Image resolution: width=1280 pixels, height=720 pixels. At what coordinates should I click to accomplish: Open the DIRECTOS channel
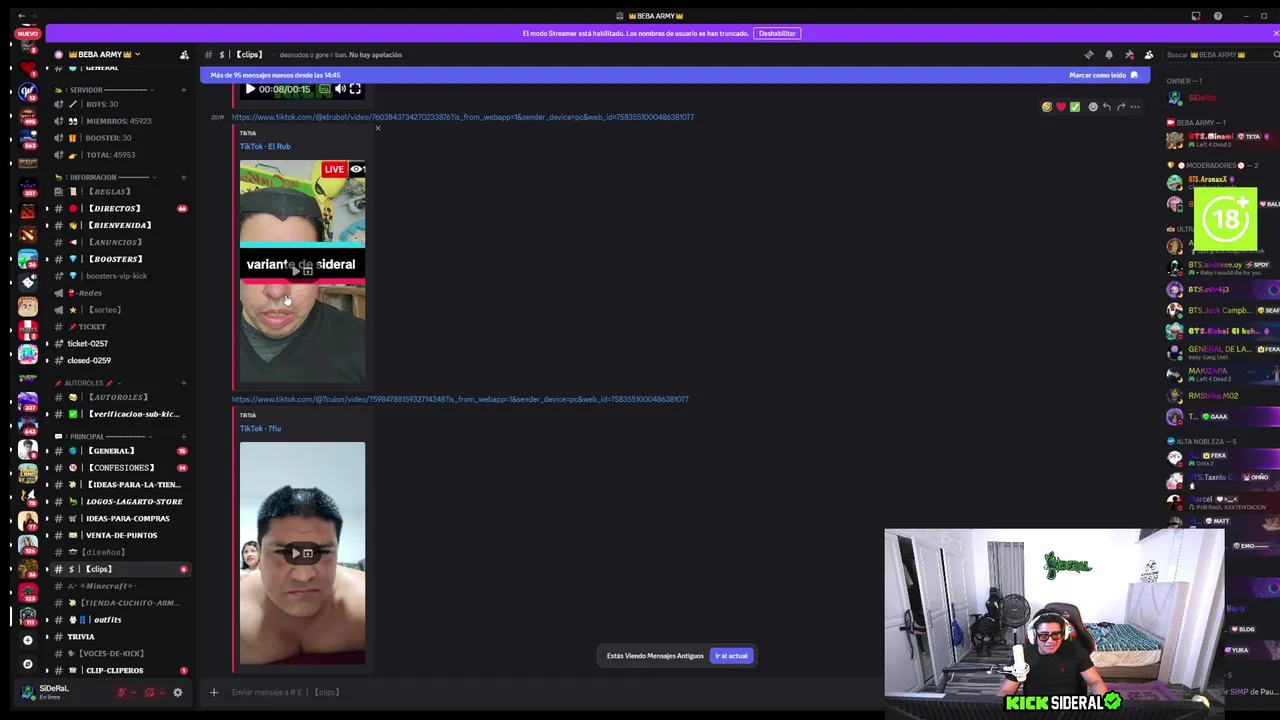click(118, 208)
